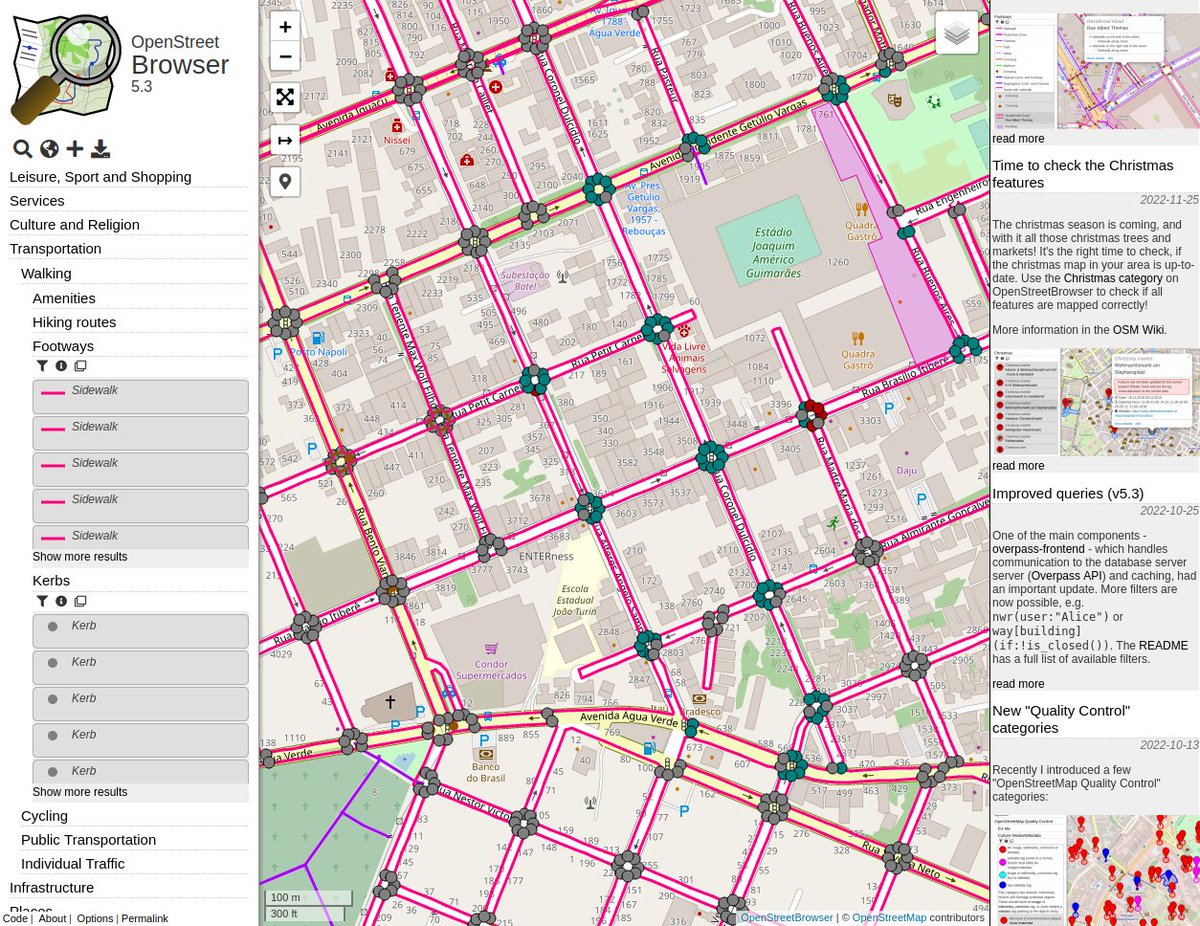1200x926 pixels.
Task: Click the tower icon at Subestação Batel
Action: (562, 277)
